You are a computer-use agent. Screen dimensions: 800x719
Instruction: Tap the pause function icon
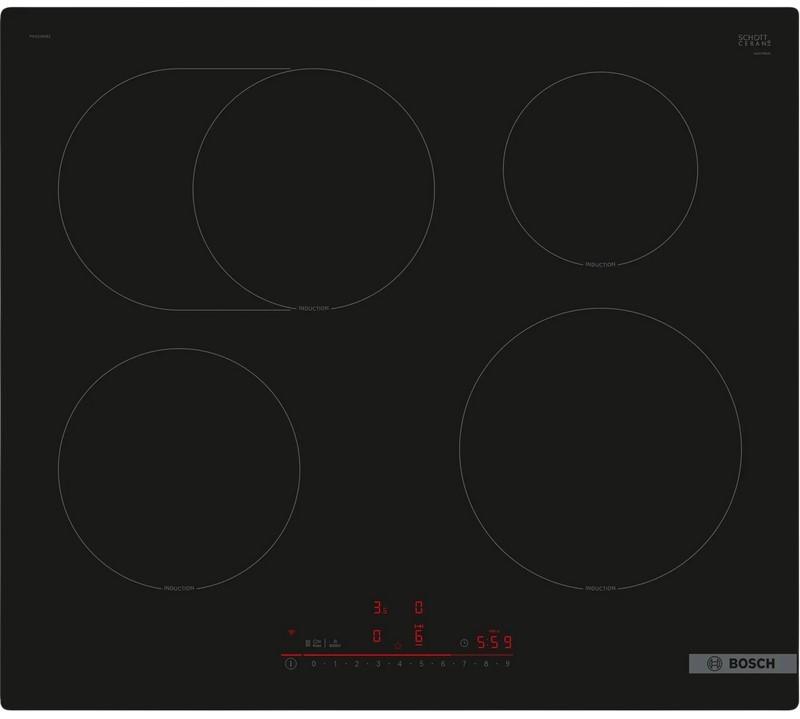pyautogui.click(x=308, y=643)
